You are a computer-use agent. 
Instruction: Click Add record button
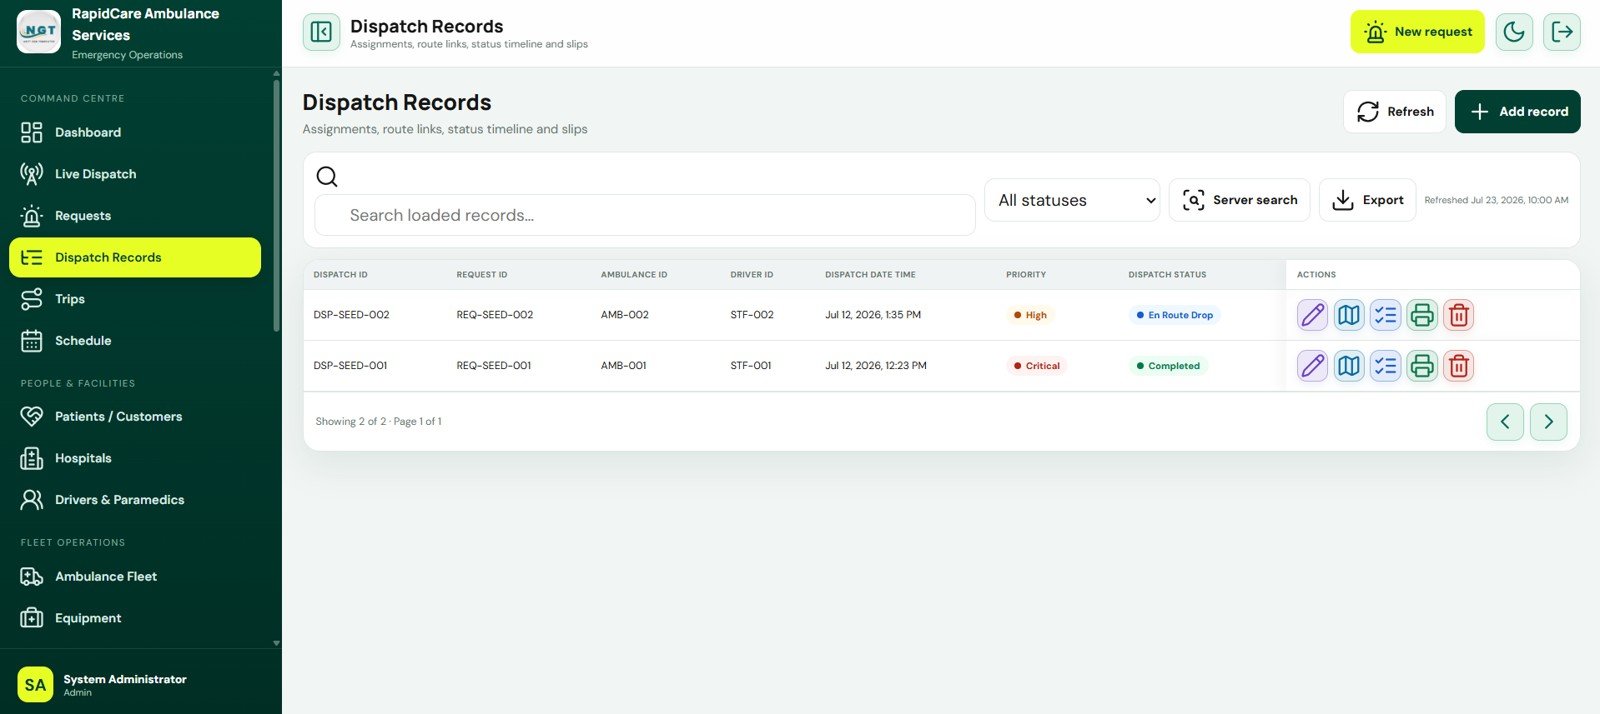[x=1517, y=112]
